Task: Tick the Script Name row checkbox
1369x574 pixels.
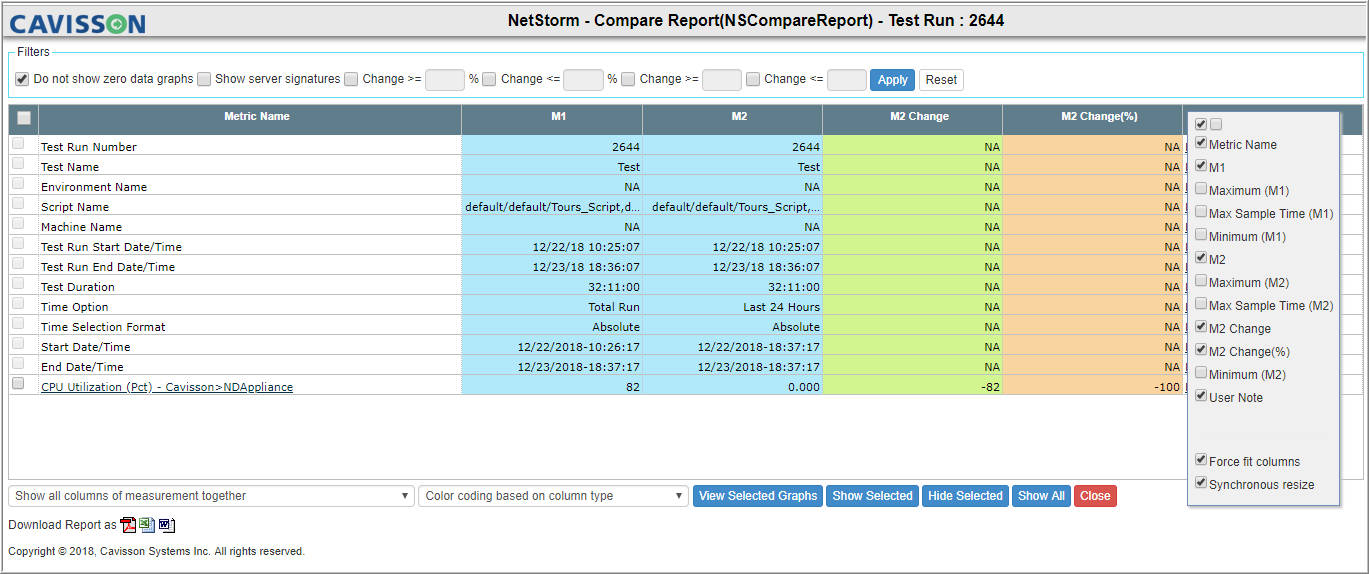Action: pos(18,204)
